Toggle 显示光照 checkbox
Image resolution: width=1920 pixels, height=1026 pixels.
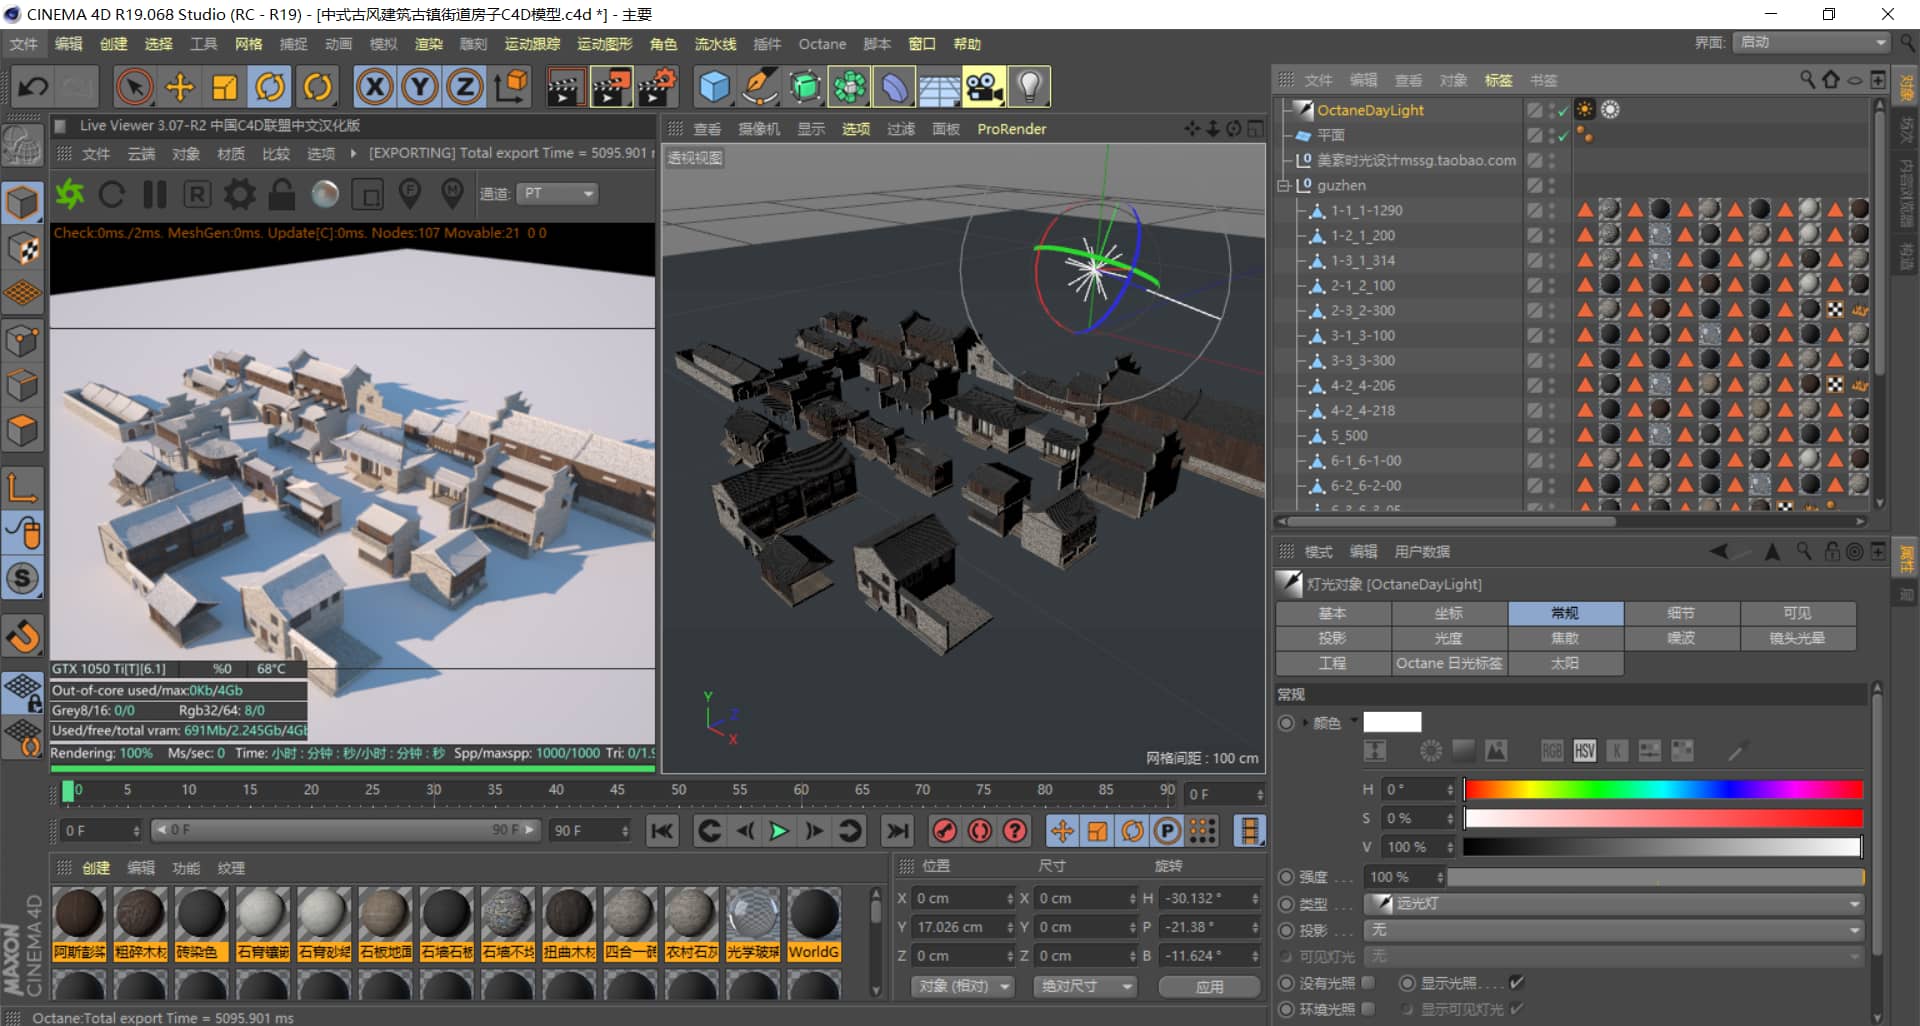(1516, 983)
